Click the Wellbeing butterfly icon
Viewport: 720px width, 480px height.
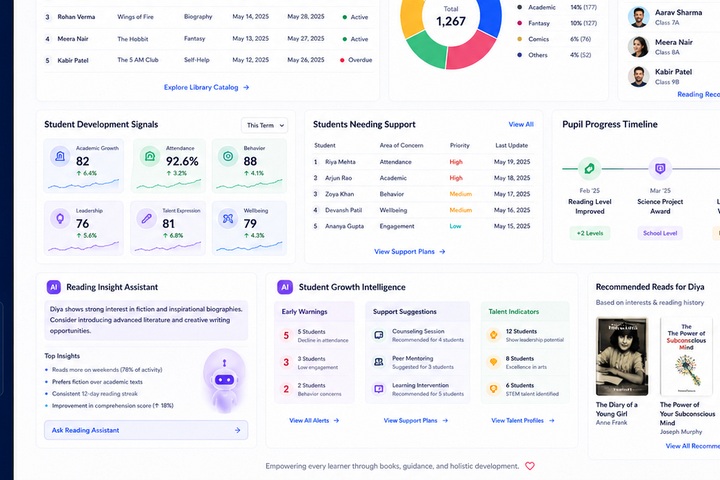[x=228, y=219]
